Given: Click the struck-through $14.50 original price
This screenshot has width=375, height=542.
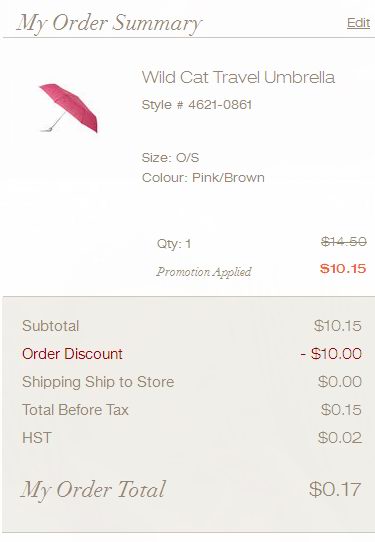Looking at the screenshot, I should tap(344, 241).
